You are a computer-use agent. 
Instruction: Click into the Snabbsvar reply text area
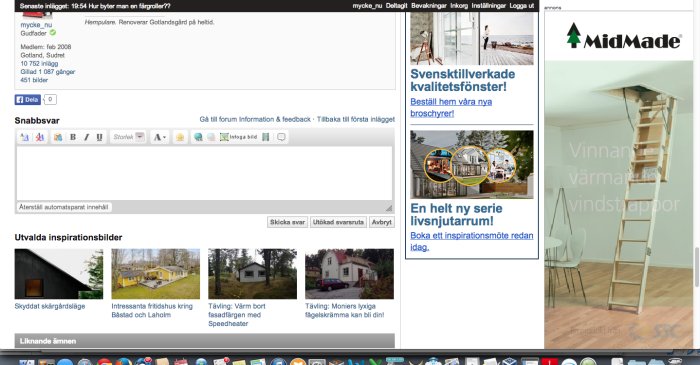point(204,173)
